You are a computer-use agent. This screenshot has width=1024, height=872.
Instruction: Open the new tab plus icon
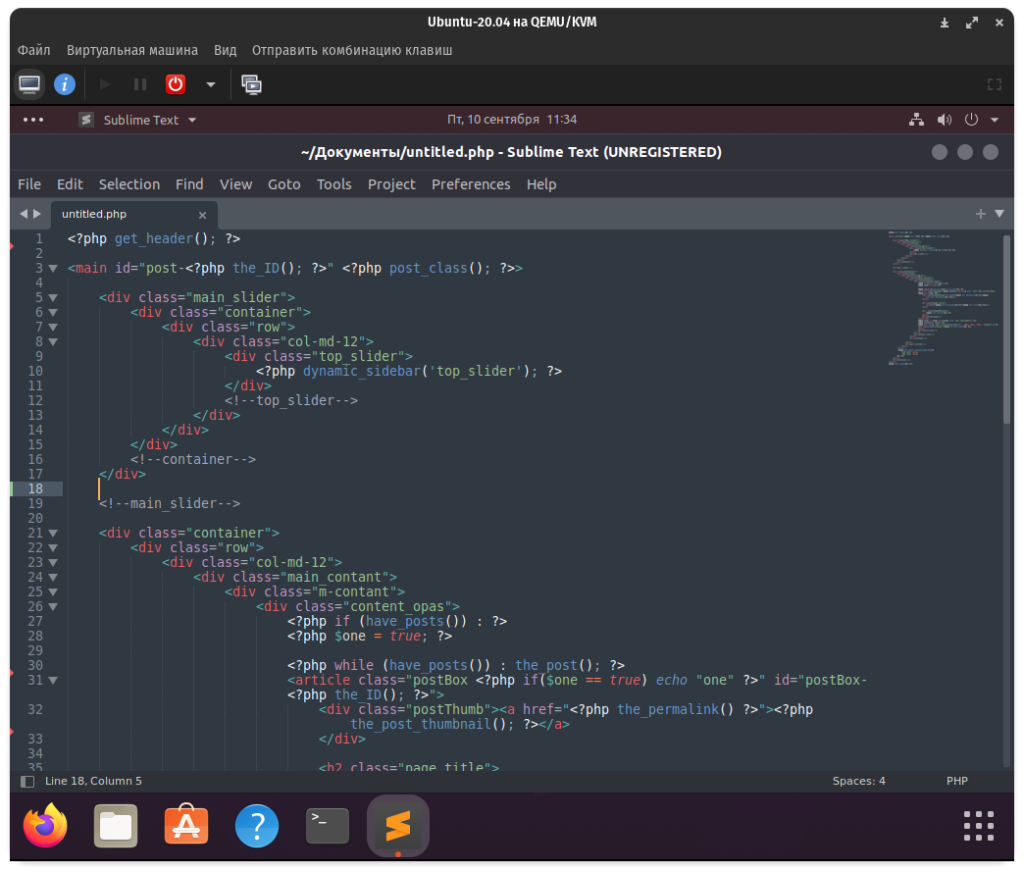click(x=981, y=213)
